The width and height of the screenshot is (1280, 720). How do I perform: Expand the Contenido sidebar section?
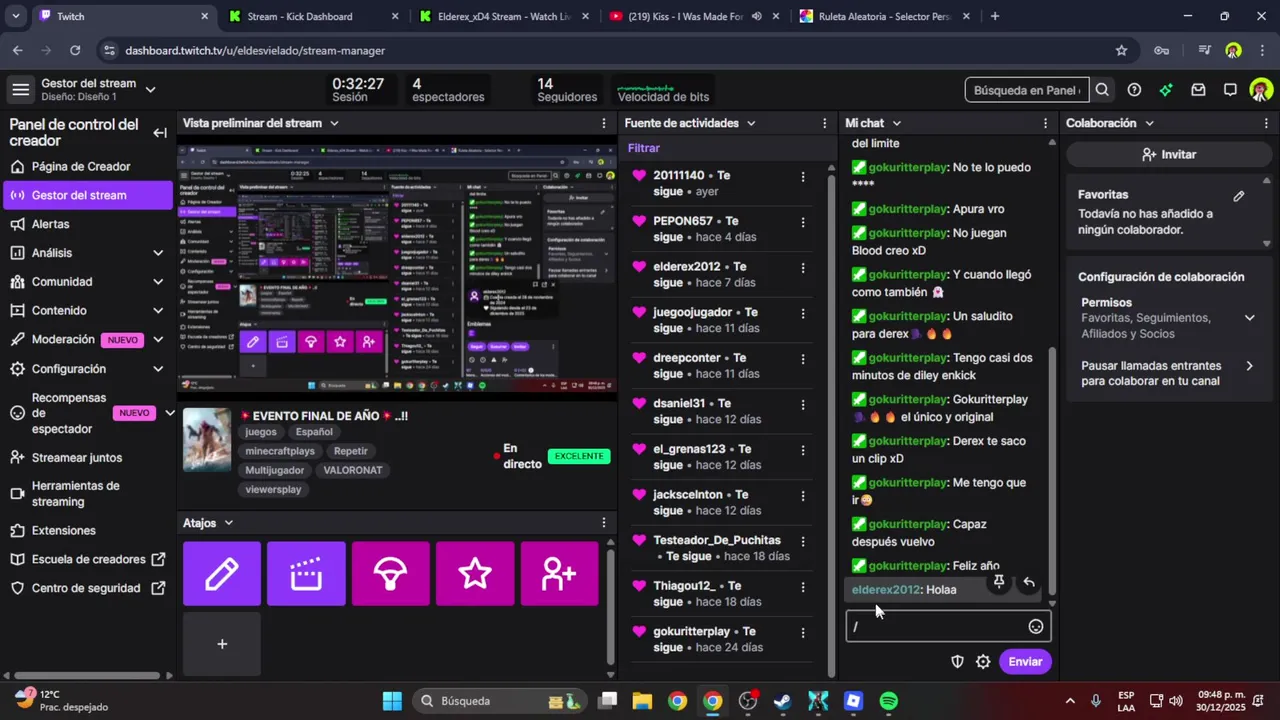[x=158, y=311]
